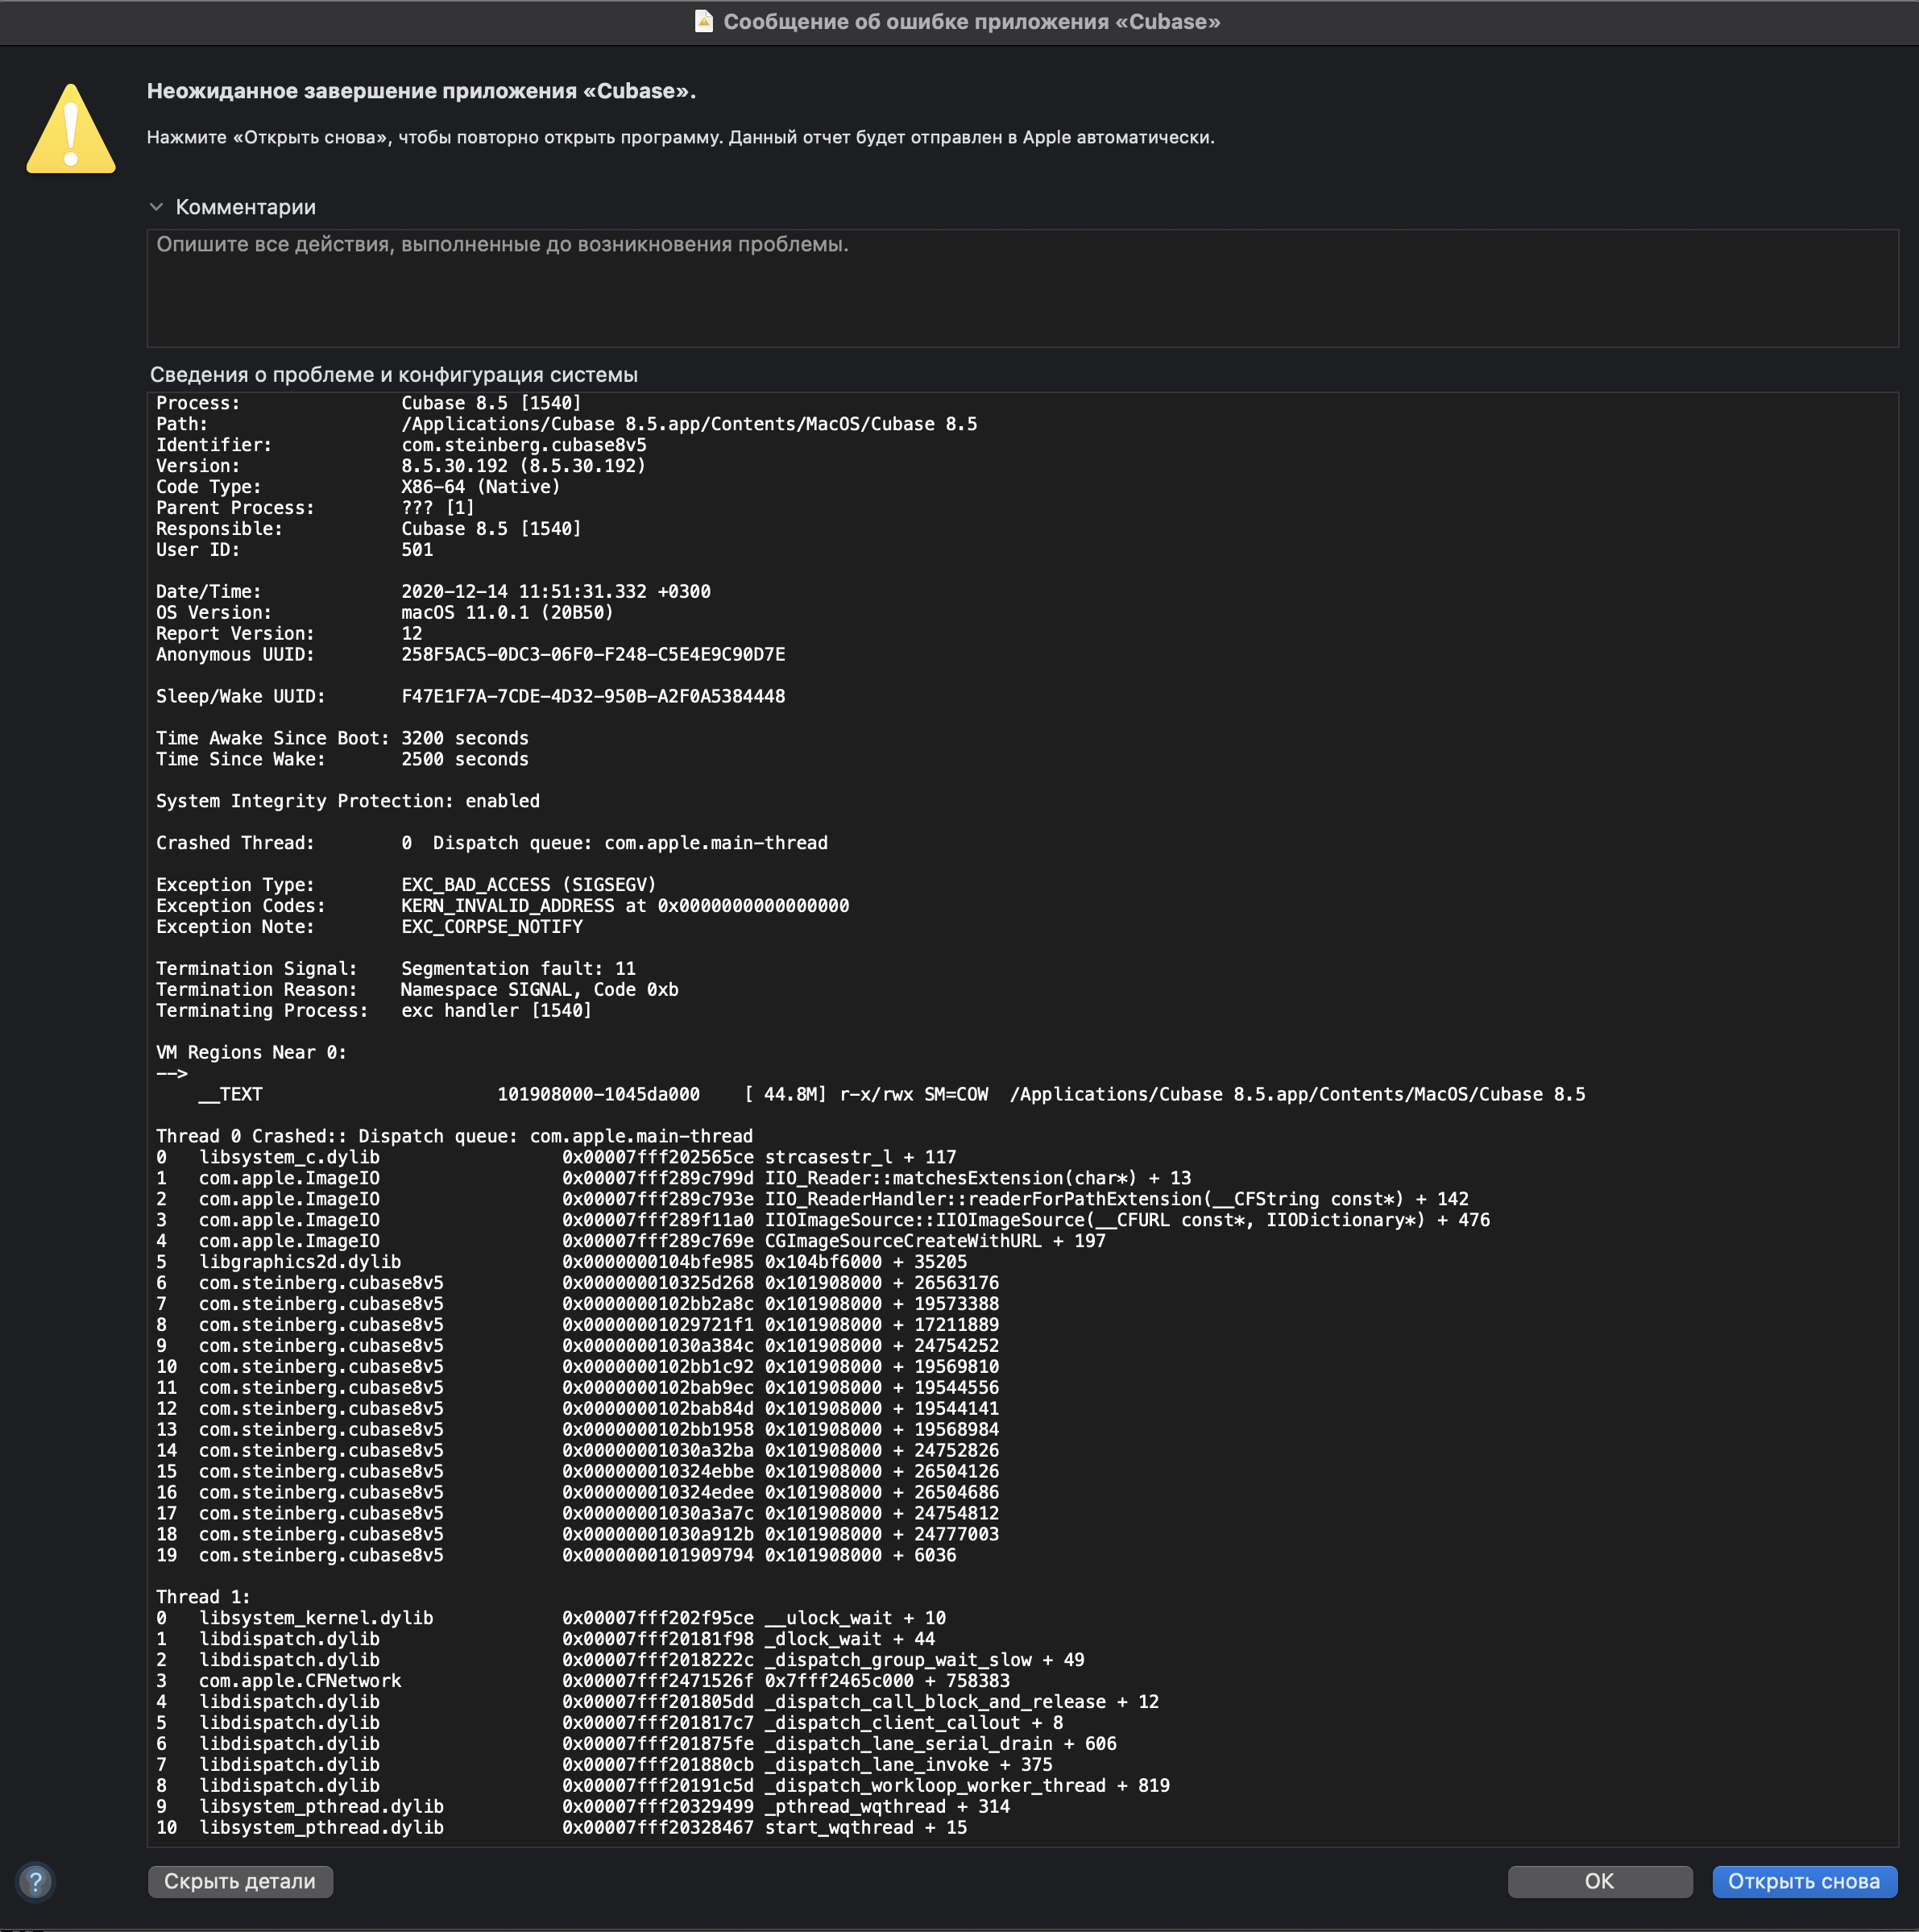
Task: Collapse the Комментарии disclosure chevron
Action: point(156,207)
